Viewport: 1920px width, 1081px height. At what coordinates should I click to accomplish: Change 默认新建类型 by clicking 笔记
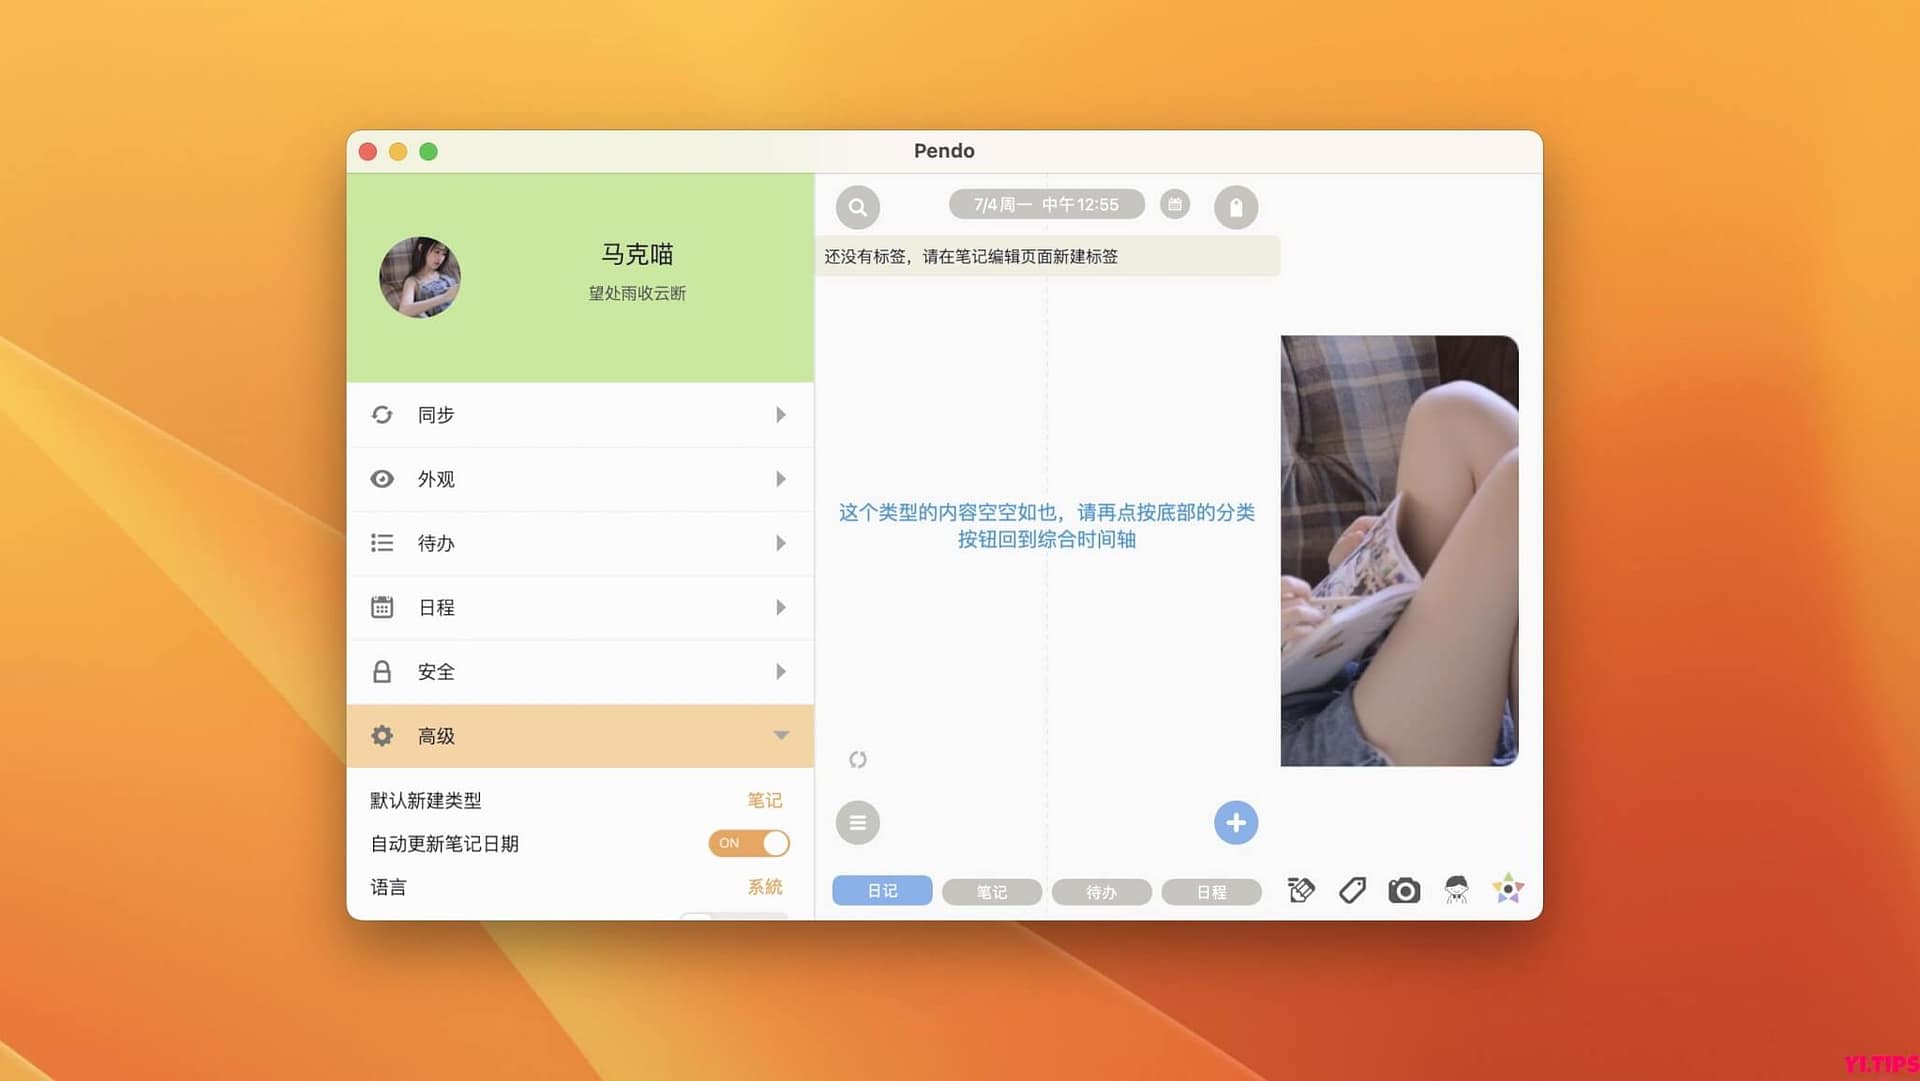(x=765, y=800)
